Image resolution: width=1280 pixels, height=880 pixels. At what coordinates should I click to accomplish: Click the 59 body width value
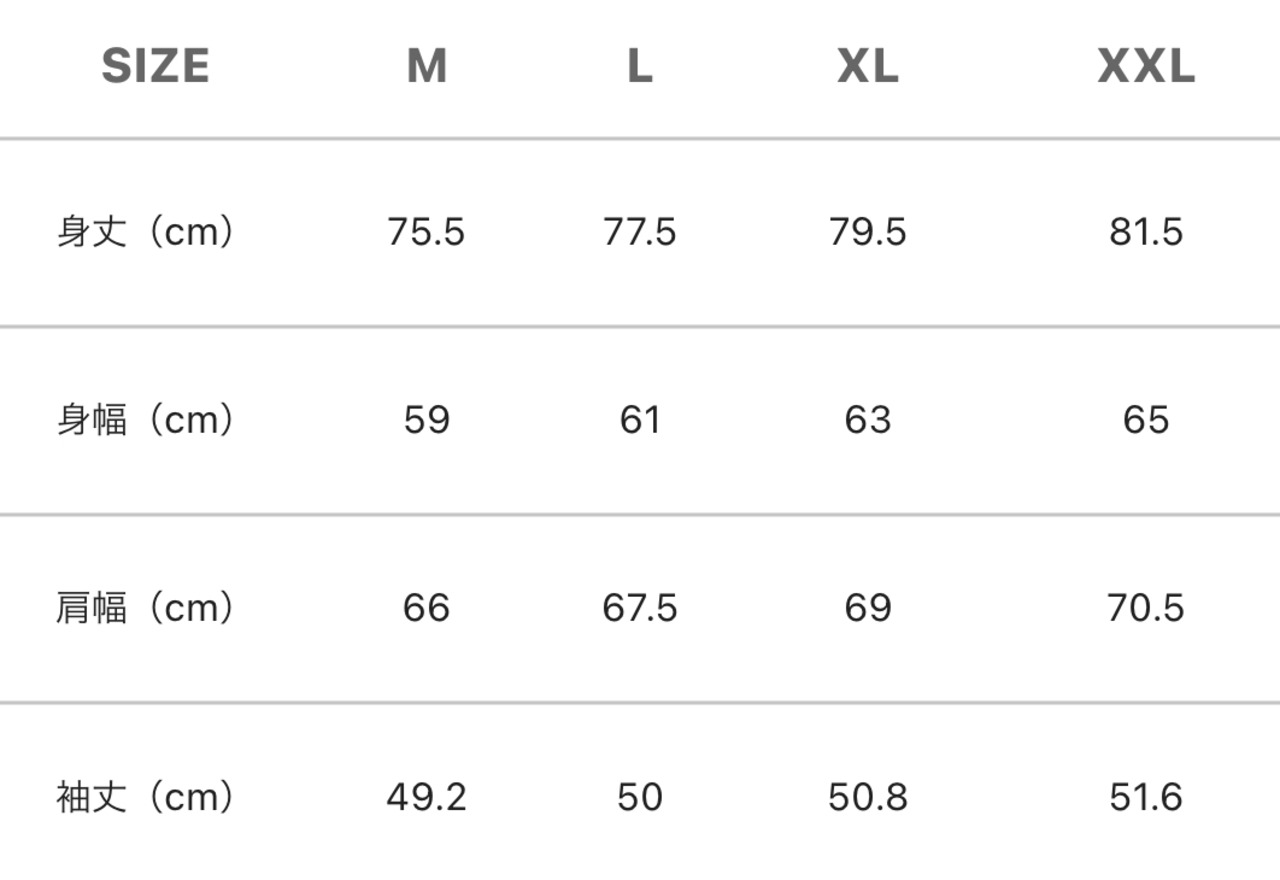pyautogui.click(x=427, y=420)
